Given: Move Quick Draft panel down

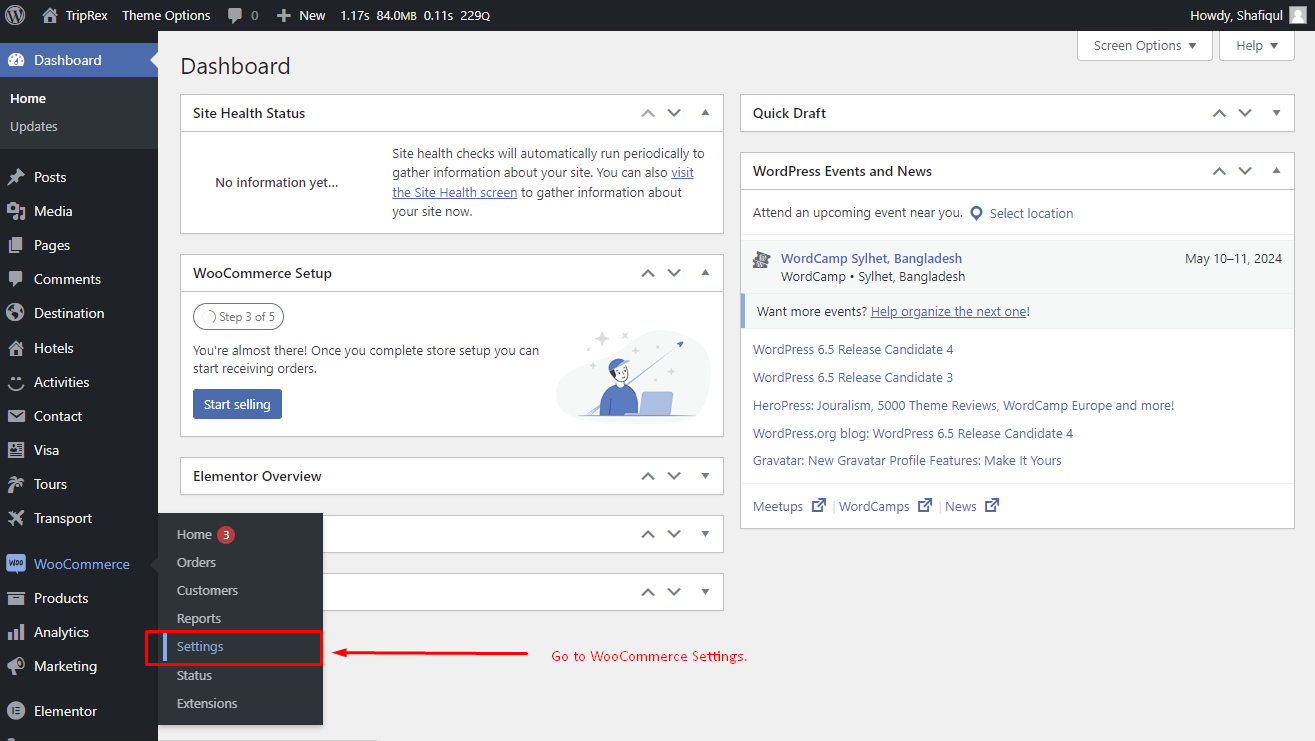Looking at the screenshot, I should tap(1245, 113).
